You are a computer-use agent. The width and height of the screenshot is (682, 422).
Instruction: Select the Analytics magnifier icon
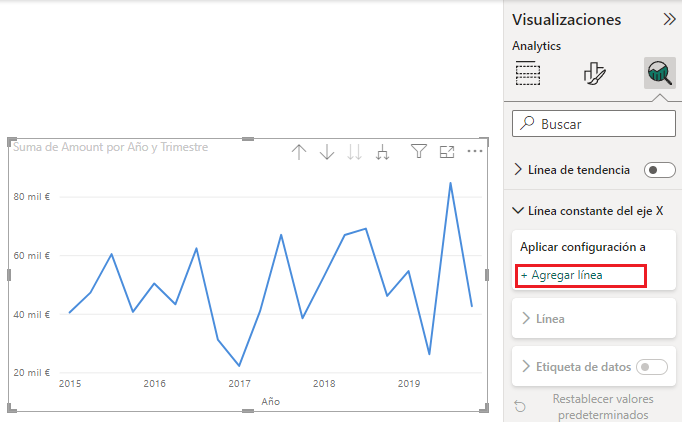tap(659, 73)
